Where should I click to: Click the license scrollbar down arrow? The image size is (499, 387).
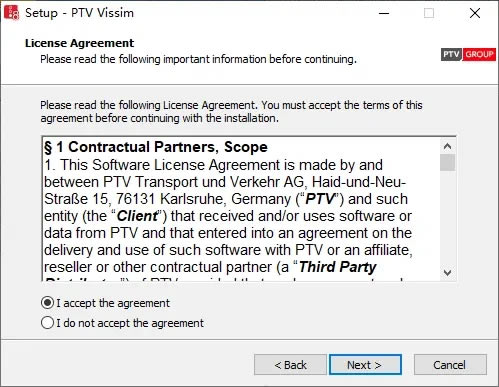(x=448, y=273)
